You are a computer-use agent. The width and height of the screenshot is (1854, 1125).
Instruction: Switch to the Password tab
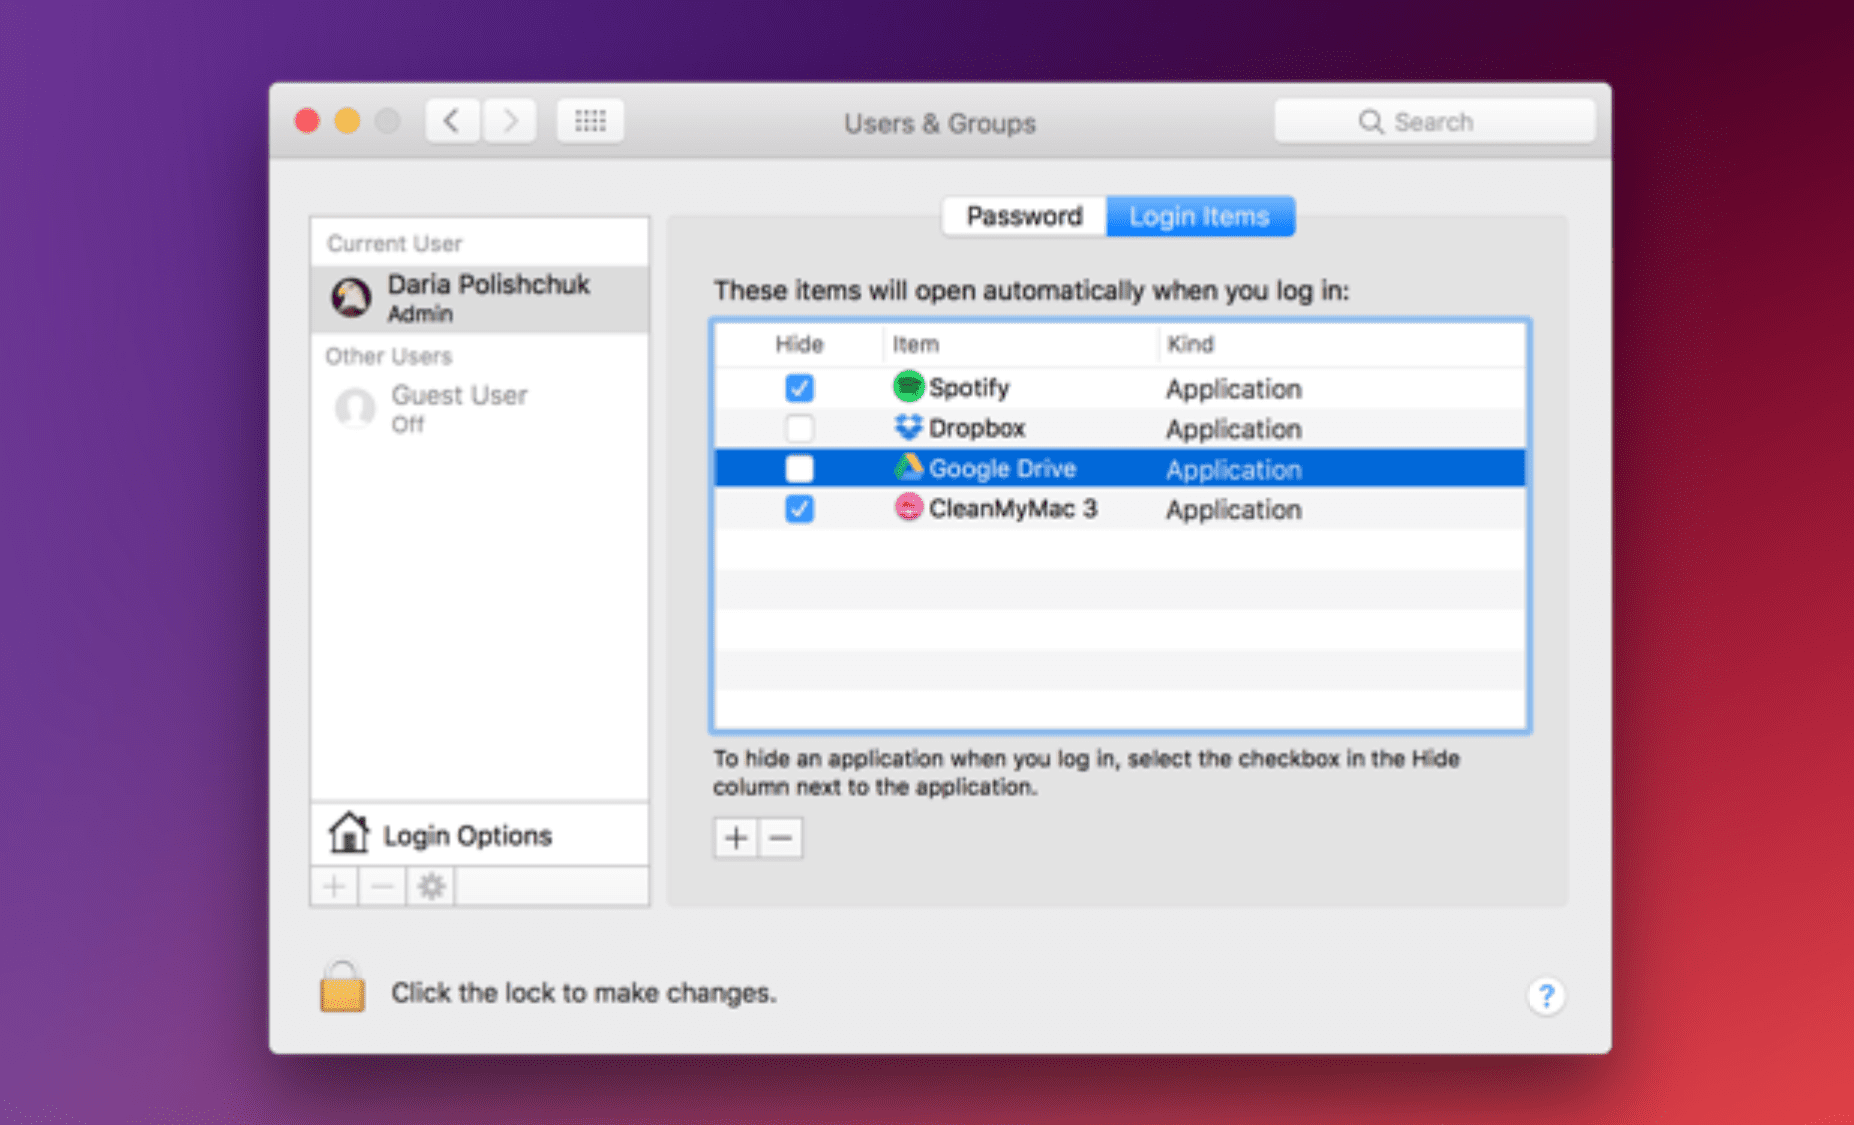pyautogui.click(x=1024, y=216)
